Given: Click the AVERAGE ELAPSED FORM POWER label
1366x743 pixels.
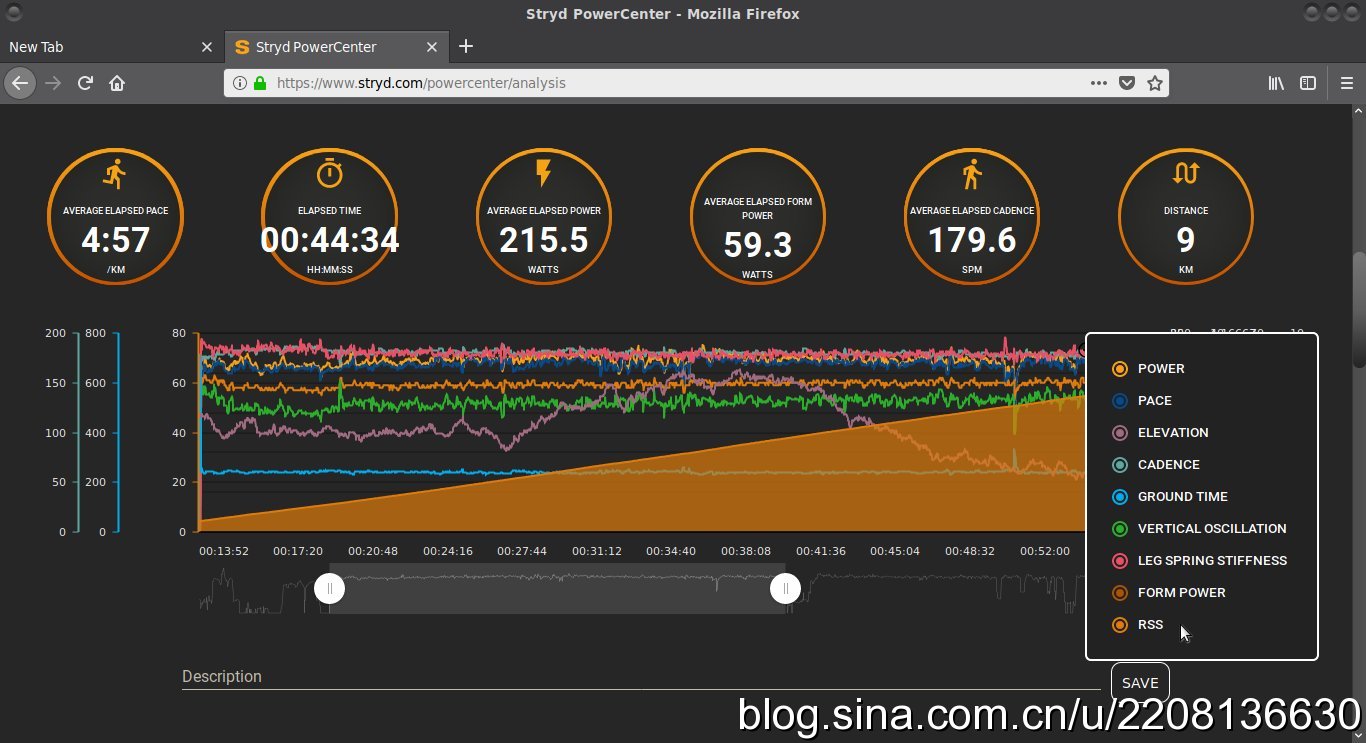Looking at the screenshot, I should pos(758,208).
